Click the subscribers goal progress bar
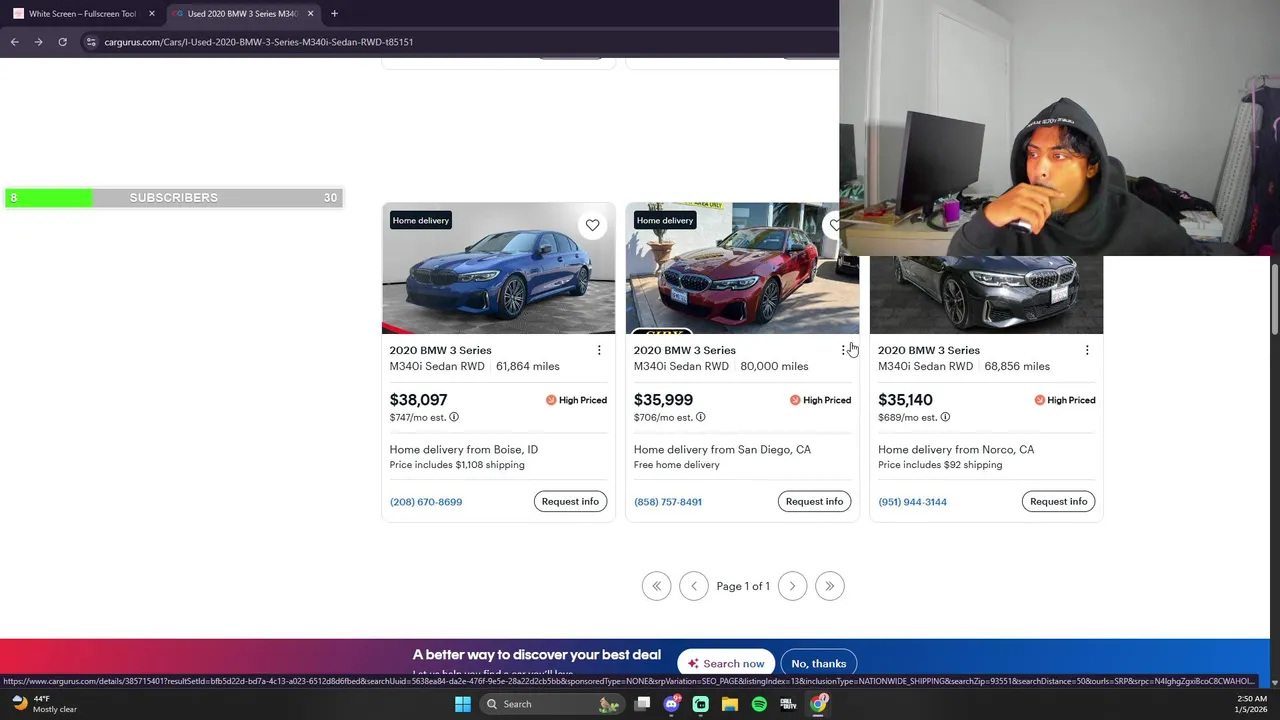1280x720 pixels. click(x=174, y=198)
